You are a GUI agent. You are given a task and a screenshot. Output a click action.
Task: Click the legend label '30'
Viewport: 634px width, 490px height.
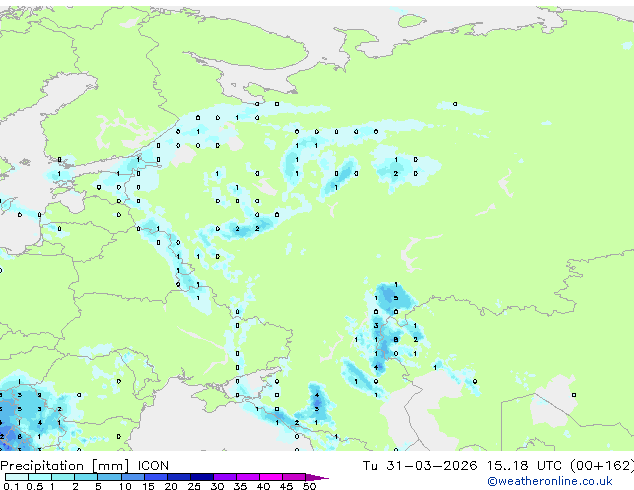(x=217, y=486)
